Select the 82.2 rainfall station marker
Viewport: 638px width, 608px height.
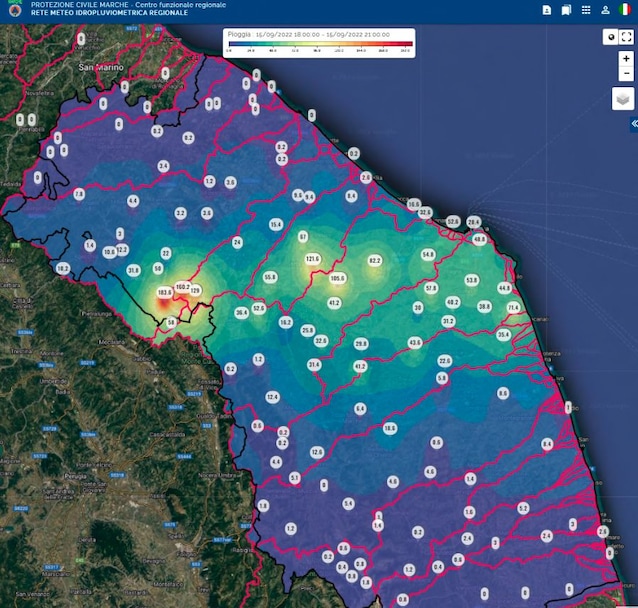tap(374, 261)
